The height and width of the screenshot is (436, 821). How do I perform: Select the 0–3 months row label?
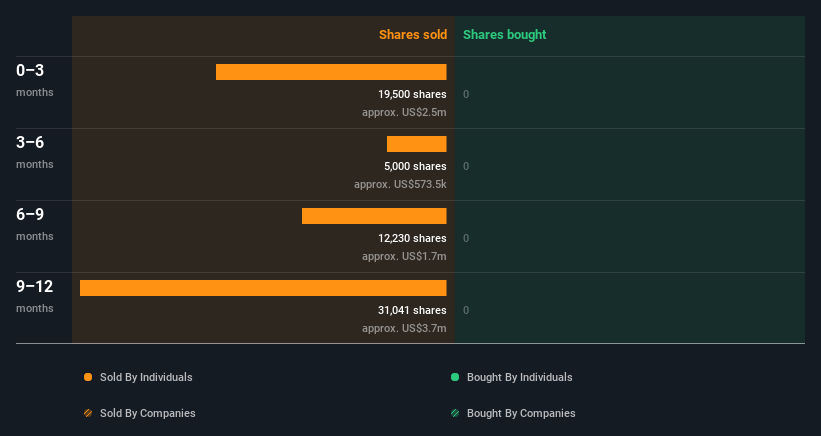[35, 80]
